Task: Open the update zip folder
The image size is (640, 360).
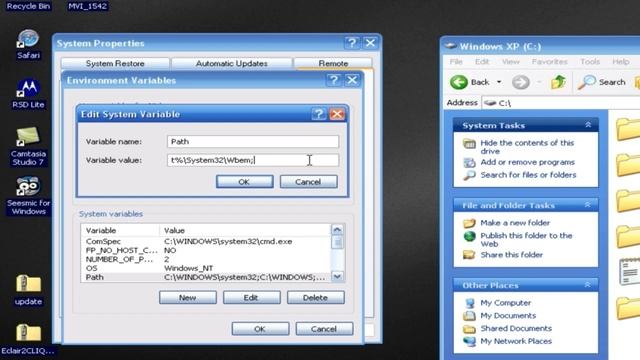Action: pyautogui.click(x=28, y=290)
